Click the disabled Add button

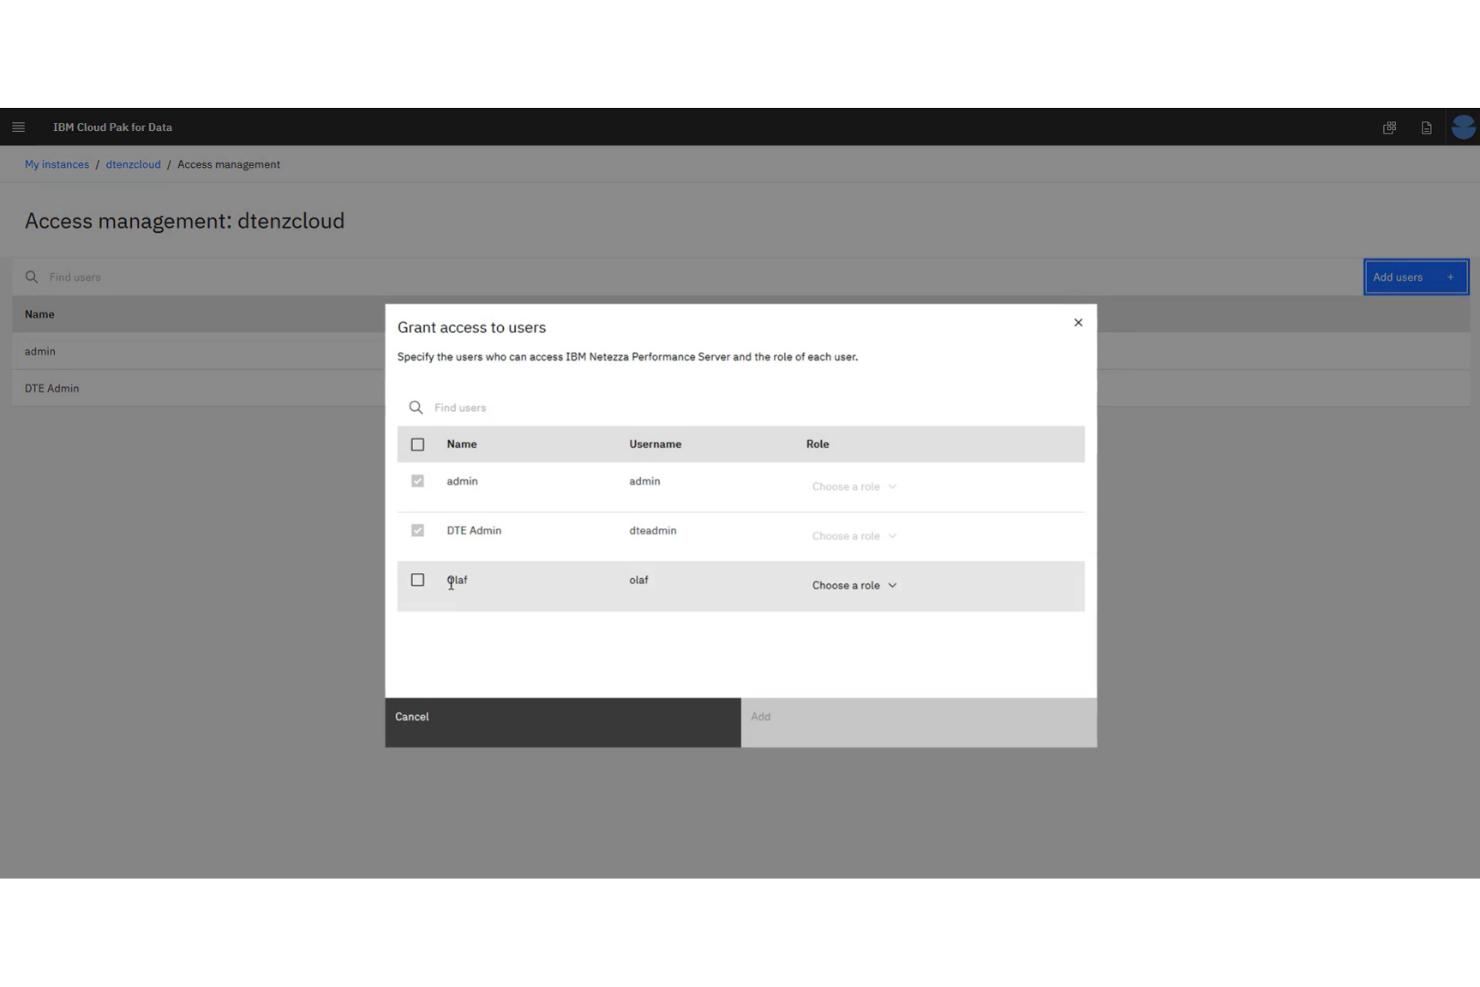click(918, 722)
